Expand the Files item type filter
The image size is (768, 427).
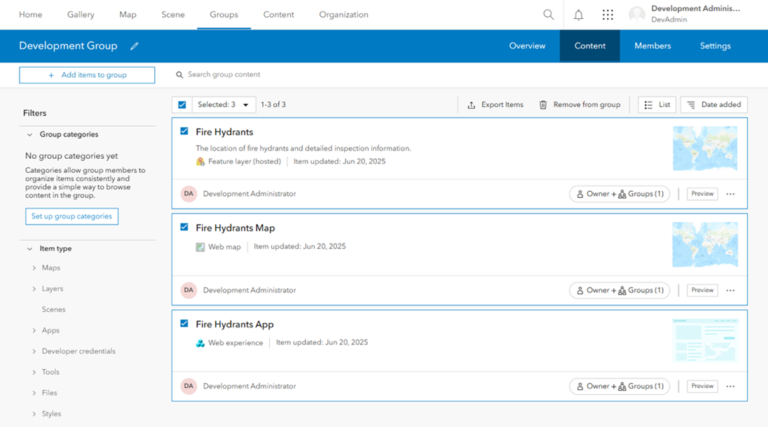pyautogui.click(x=34, y=393)
